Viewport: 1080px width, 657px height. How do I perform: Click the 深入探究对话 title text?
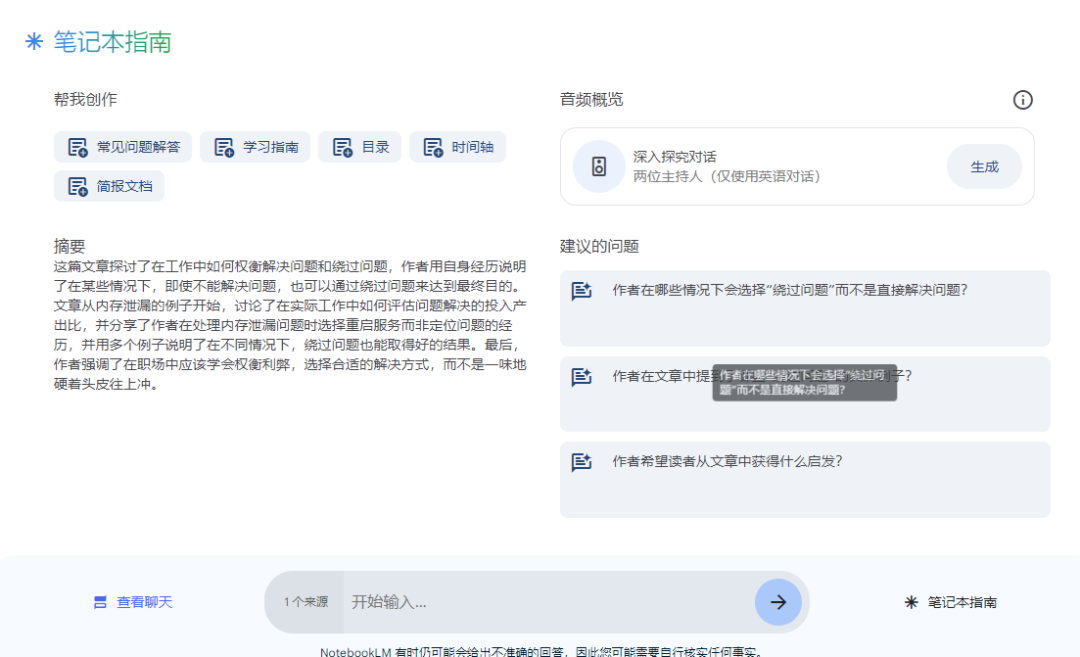click(675, 157)
